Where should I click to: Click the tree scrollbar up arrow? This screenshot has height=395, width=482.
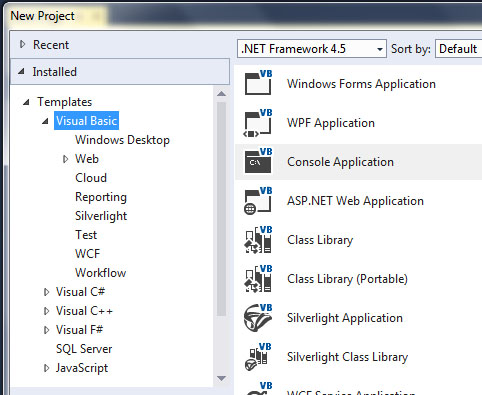pos(221,94)
